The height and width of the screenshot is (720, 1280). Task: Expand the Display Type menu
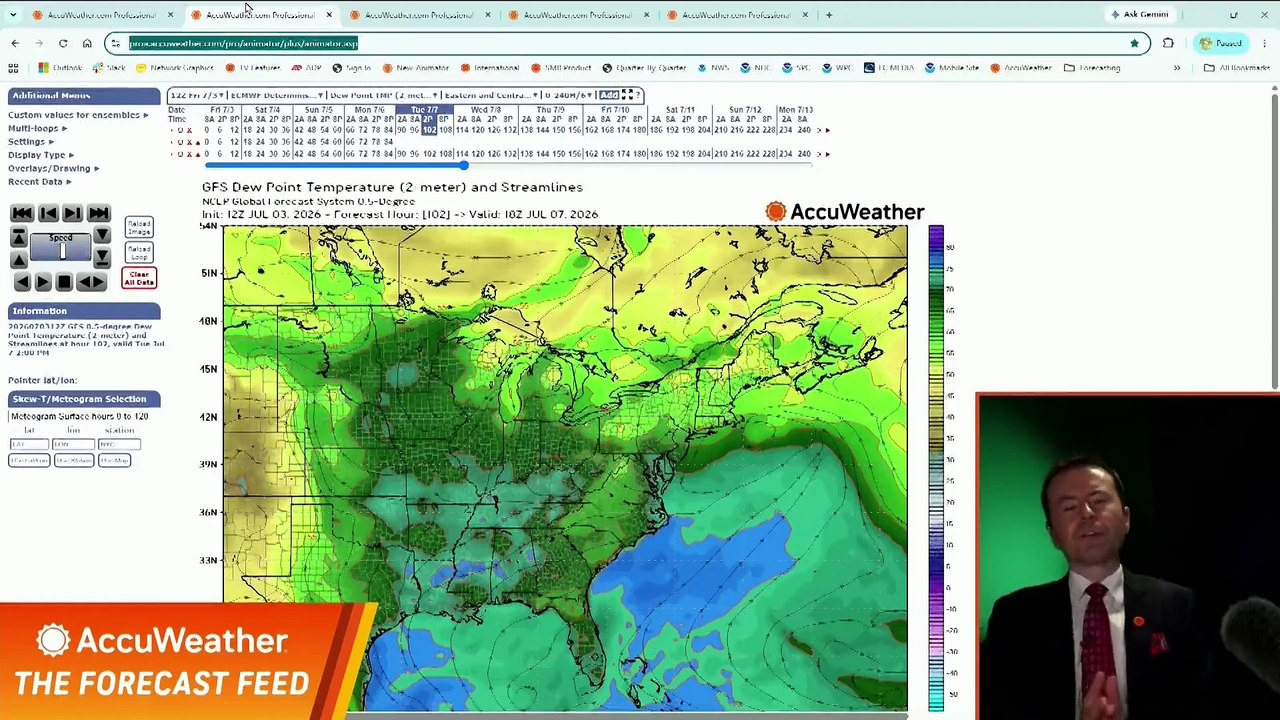41,155
